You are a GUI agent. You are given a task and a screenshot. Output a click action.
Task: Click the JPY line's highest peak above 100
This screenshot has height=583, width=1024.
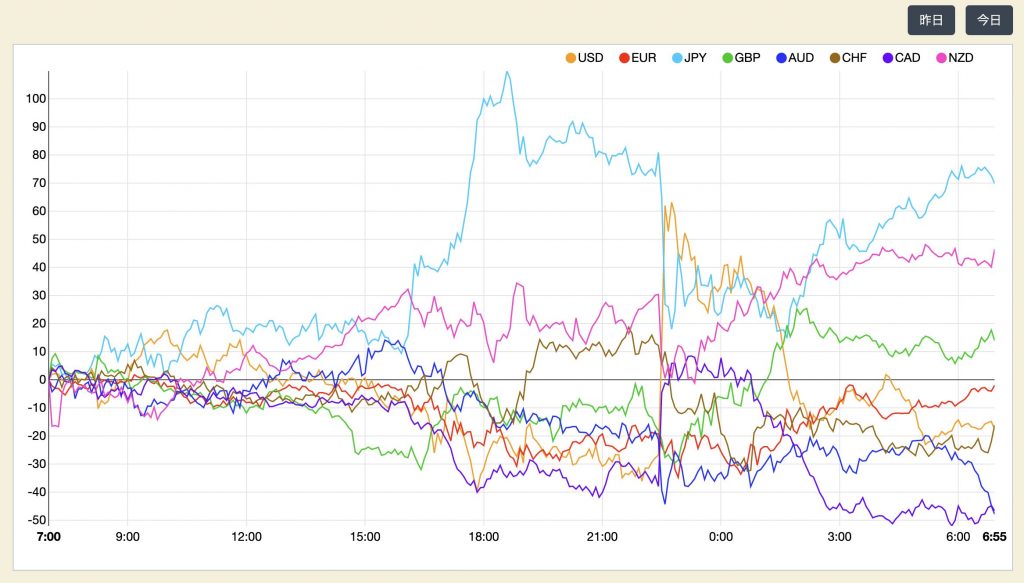click(x=507, y=72)
